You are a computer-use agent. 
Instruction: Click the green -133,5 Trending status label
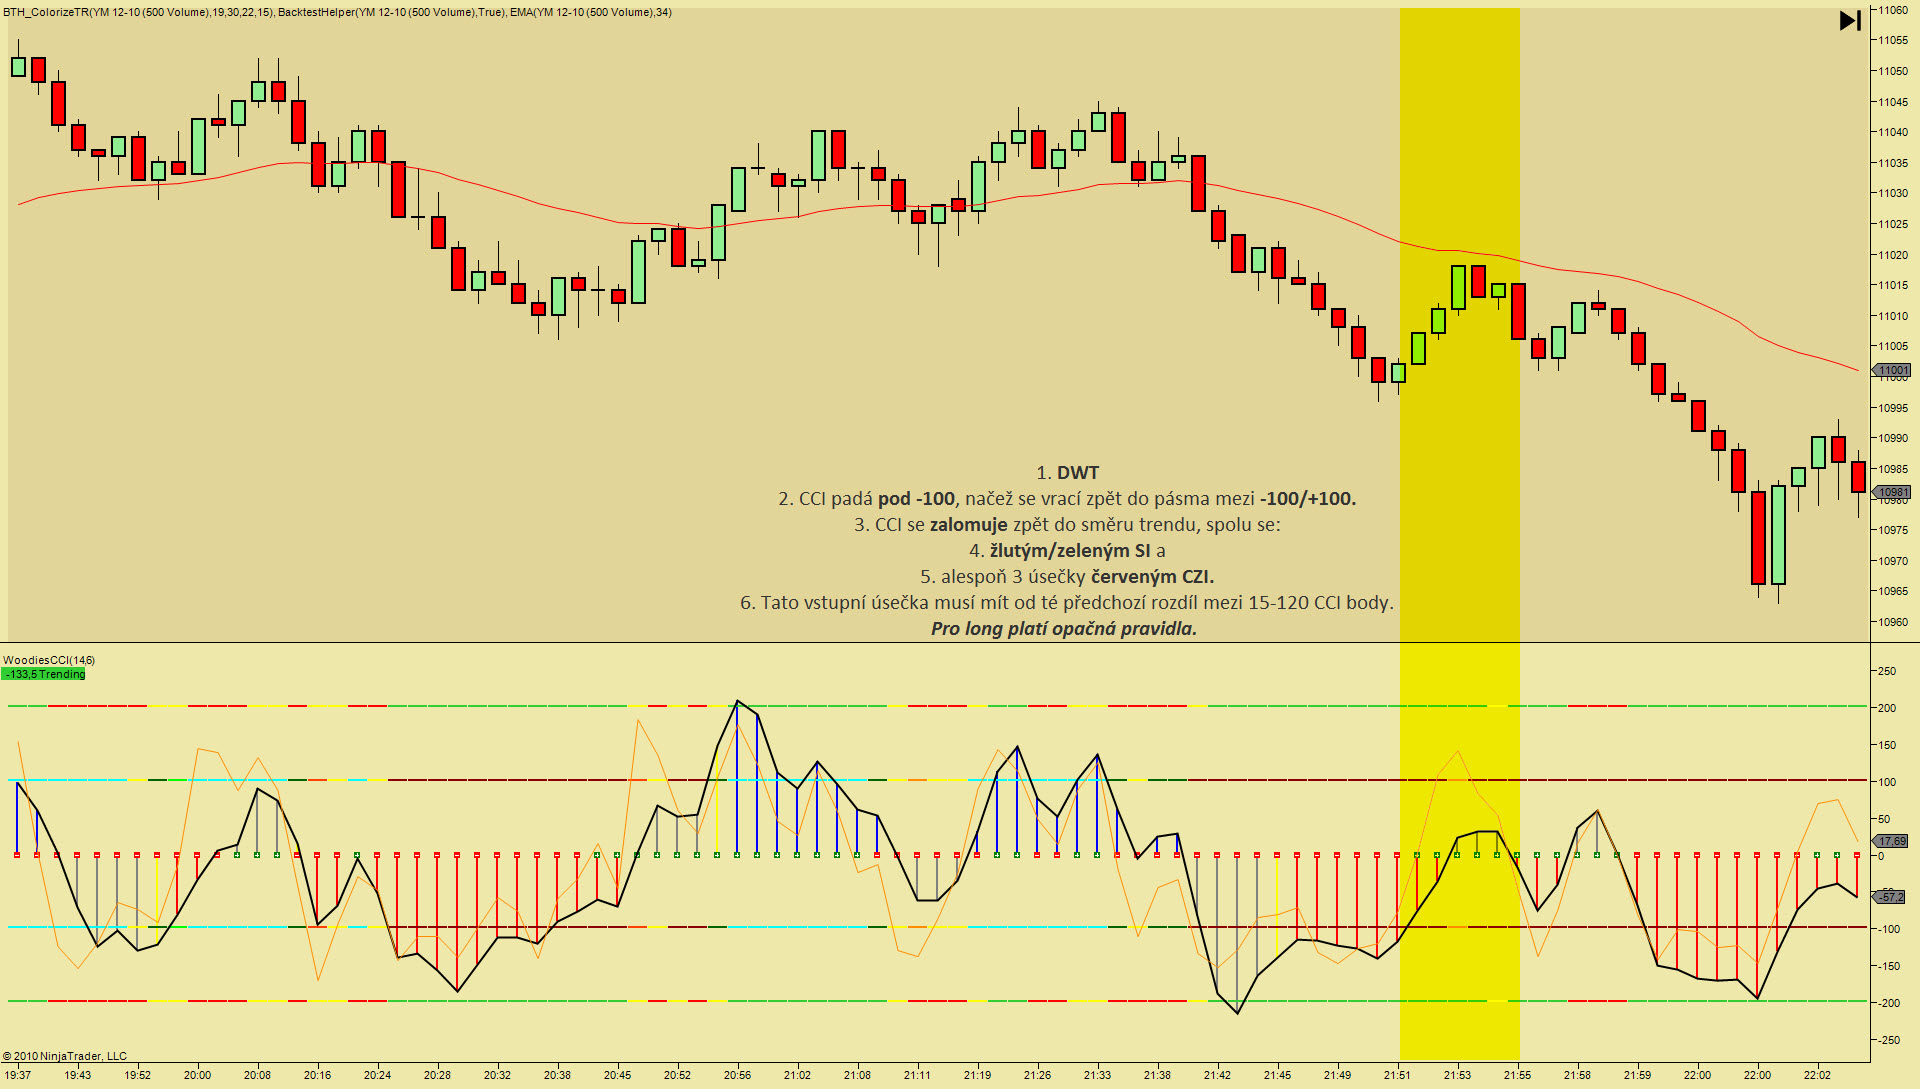[44, 674]
